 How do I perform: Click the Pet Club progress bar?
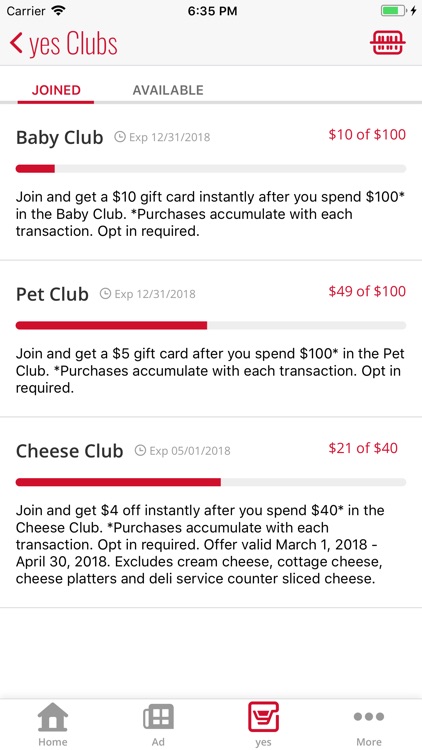tap(211, 325)
